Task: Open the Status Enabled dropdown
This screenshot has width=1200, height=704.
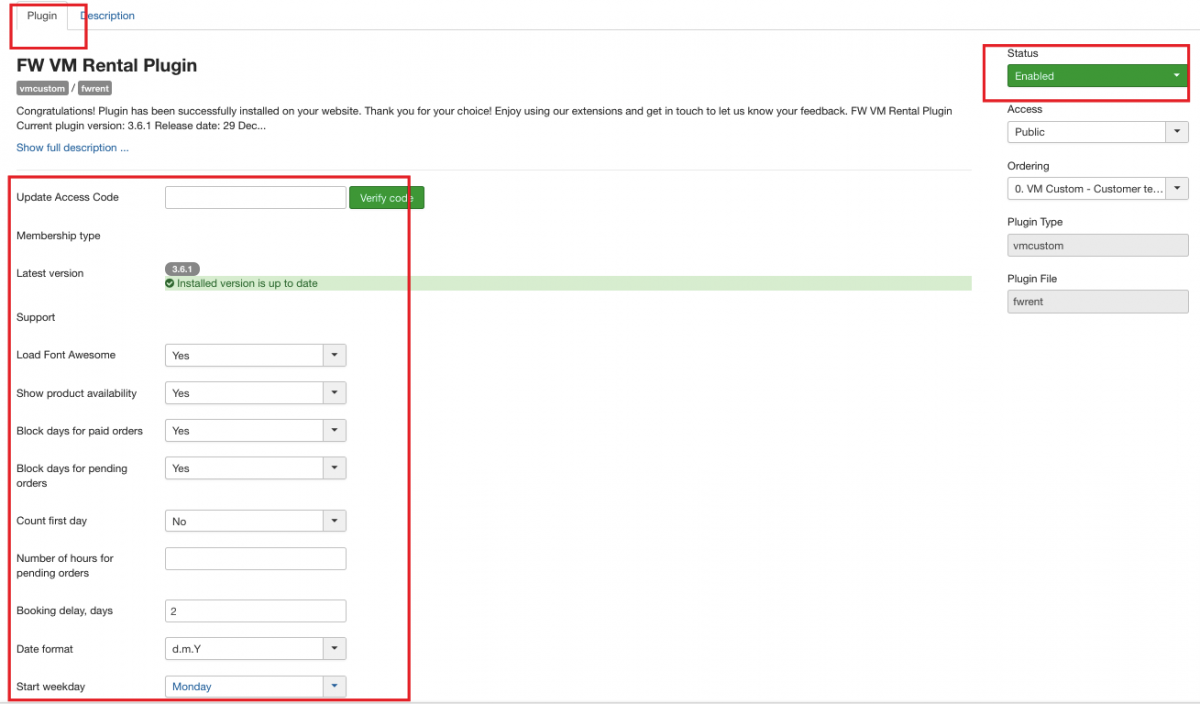Action: pos(1097,76)
